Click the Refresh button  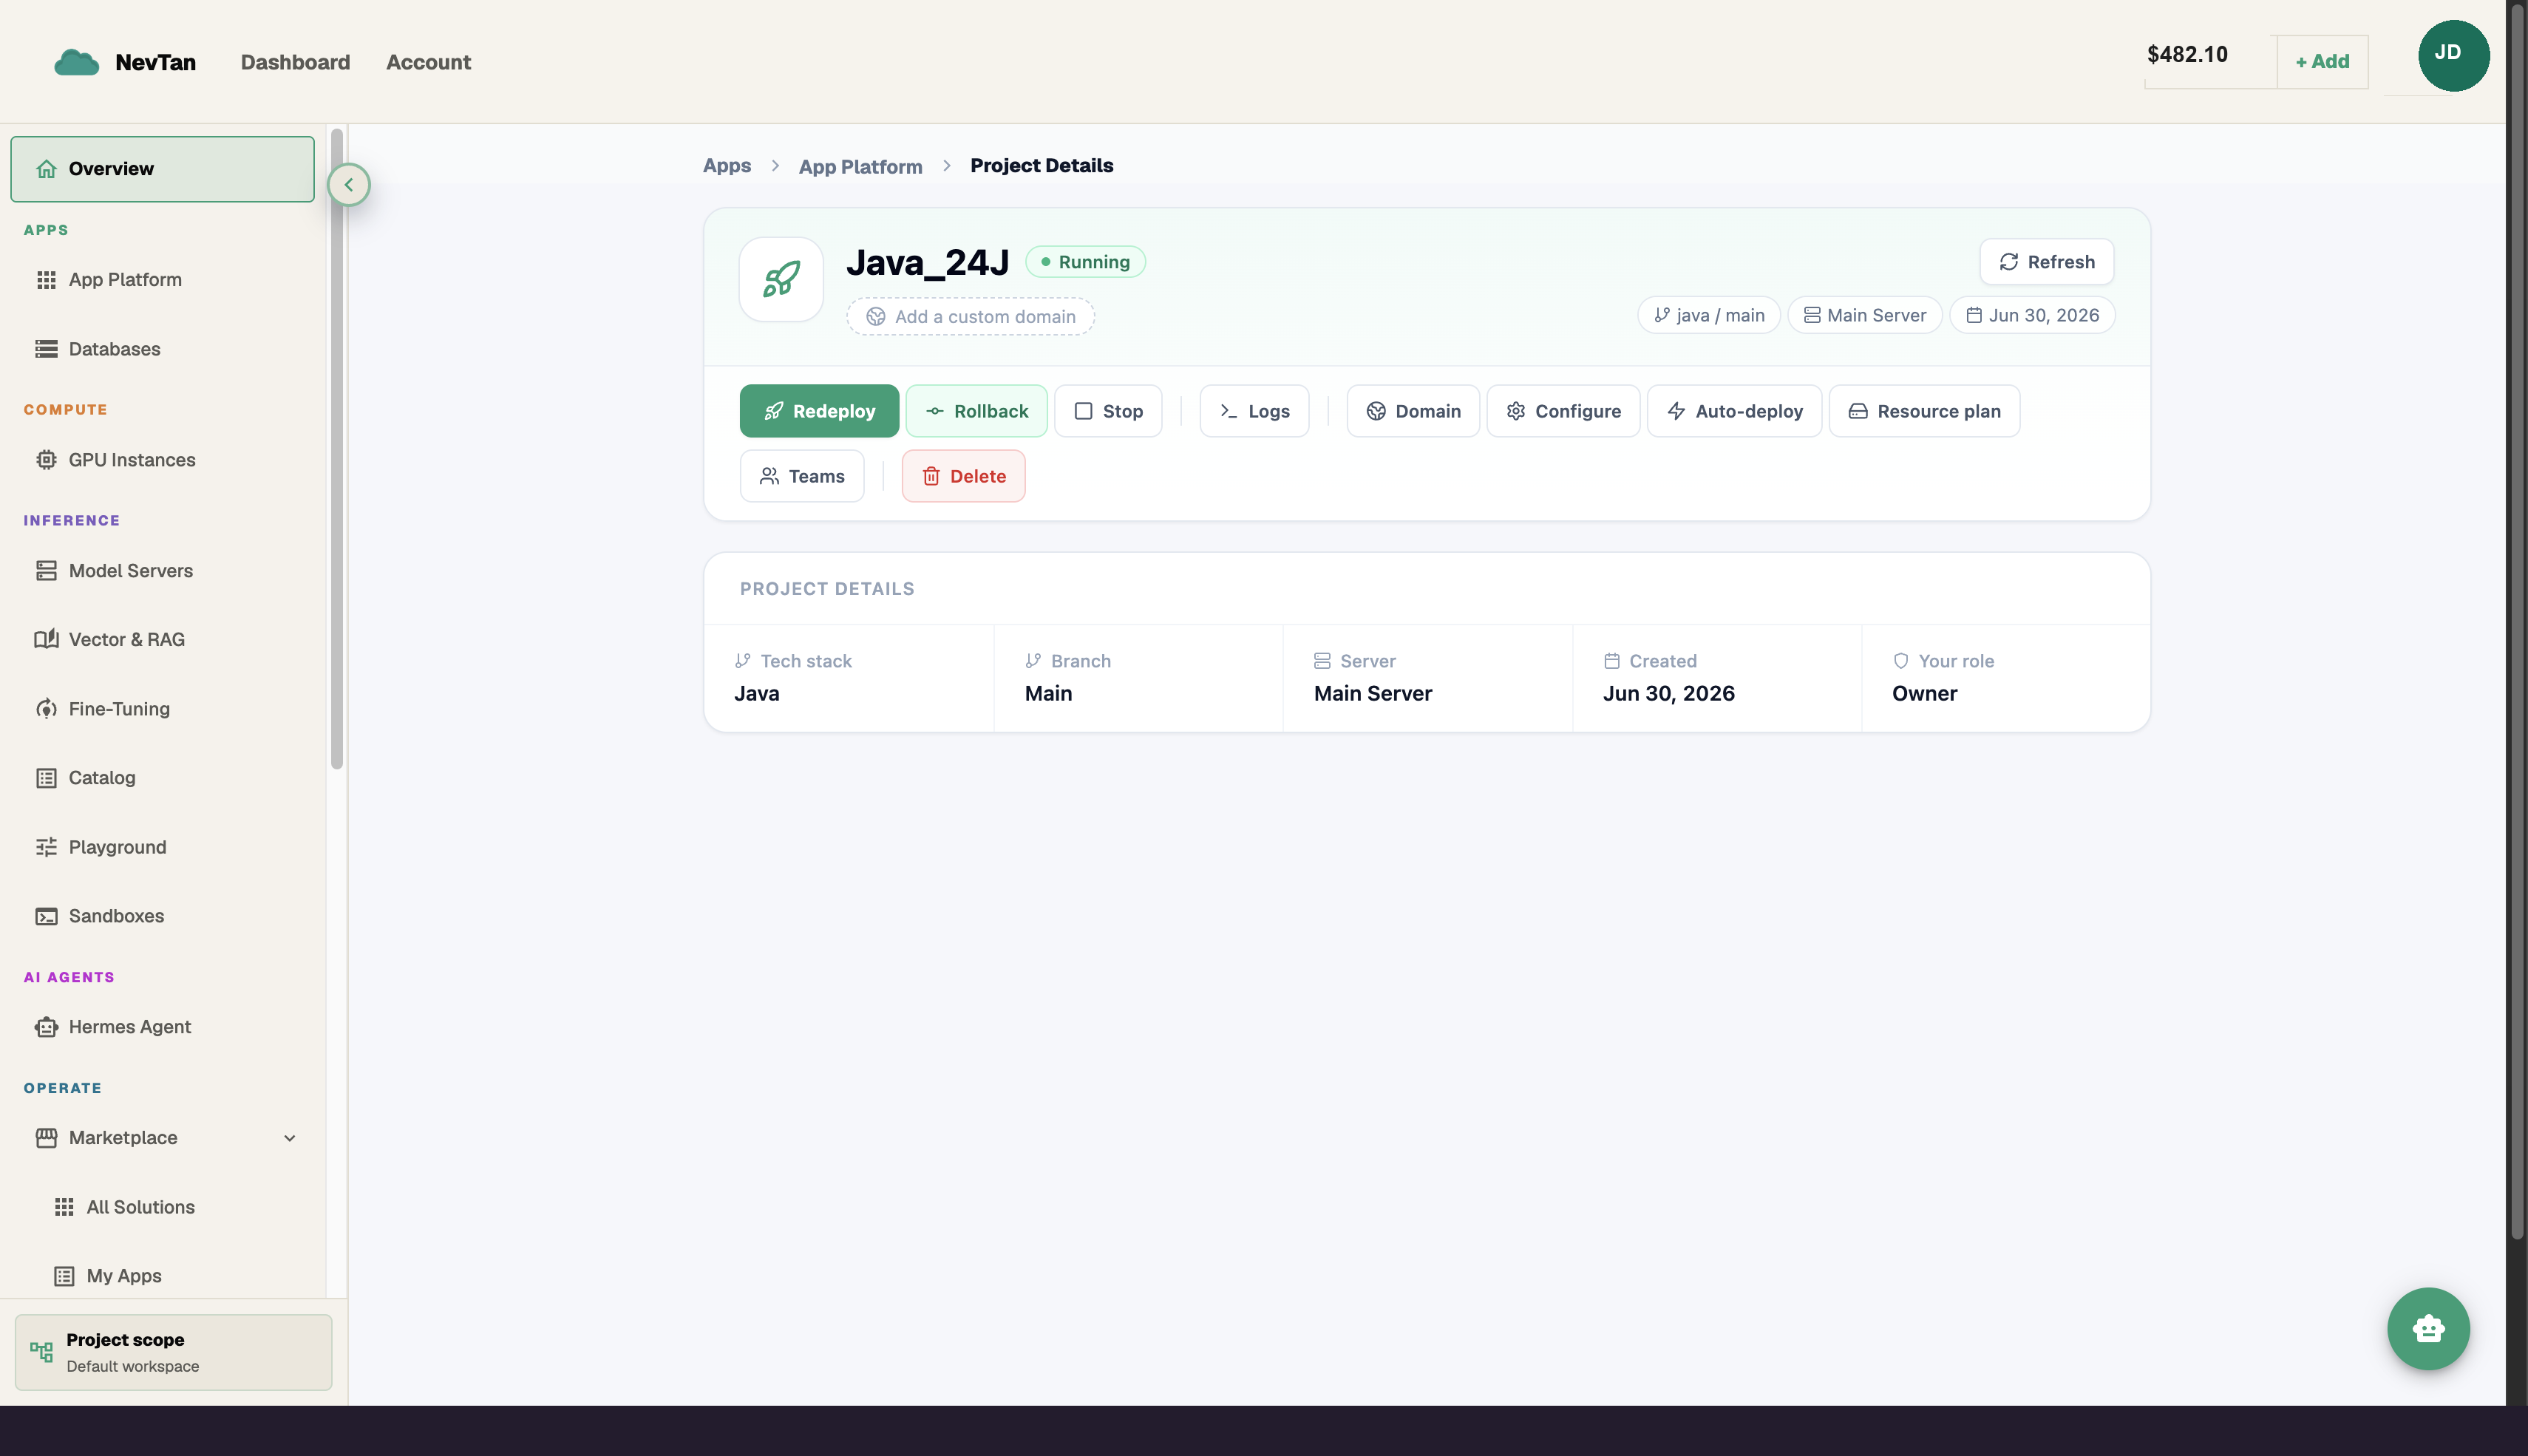tap(2046, 261)
